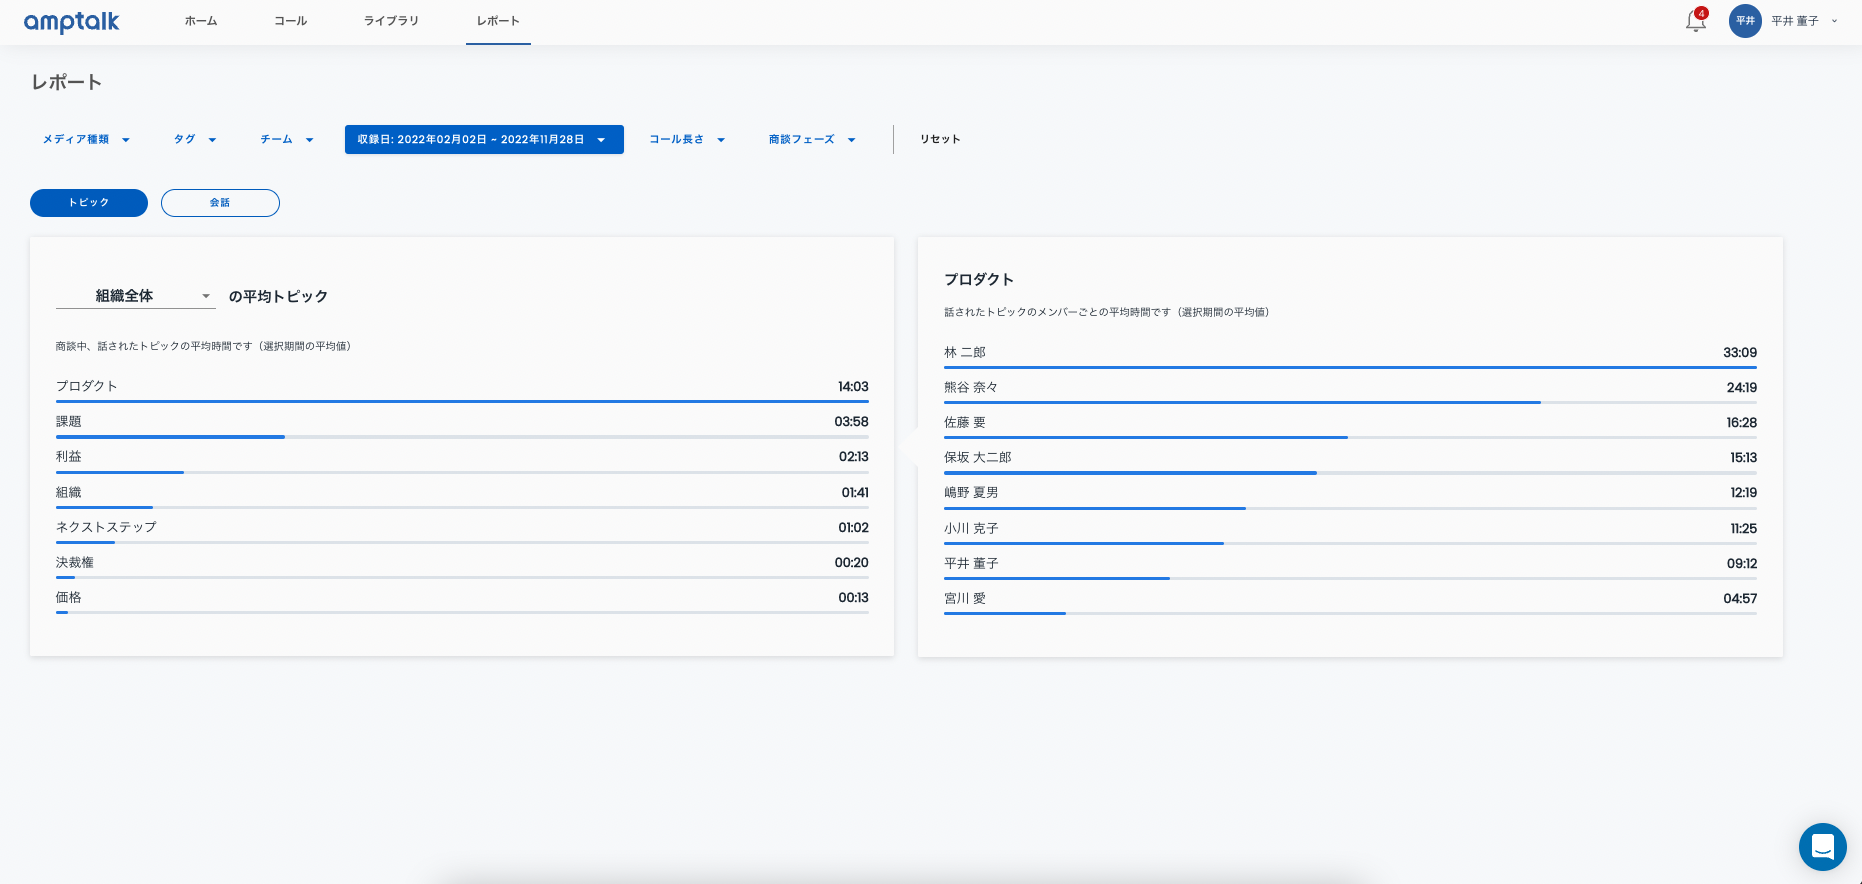This screenshot has width=1862, height=884.
Task: Select the 組織全体 scope dropdown
Action: 135,296
